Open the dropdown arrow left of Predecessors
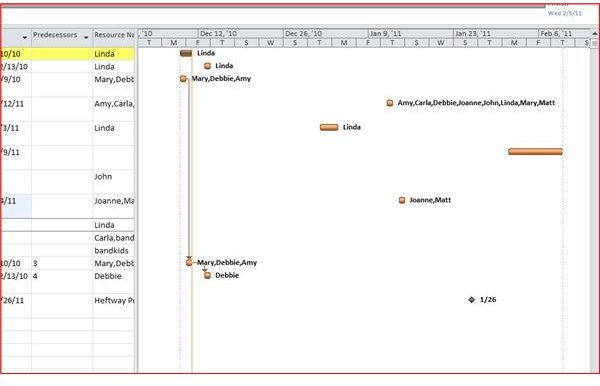Screen dimensions: 600x386 pyautogui.click(x=25, y=37)
